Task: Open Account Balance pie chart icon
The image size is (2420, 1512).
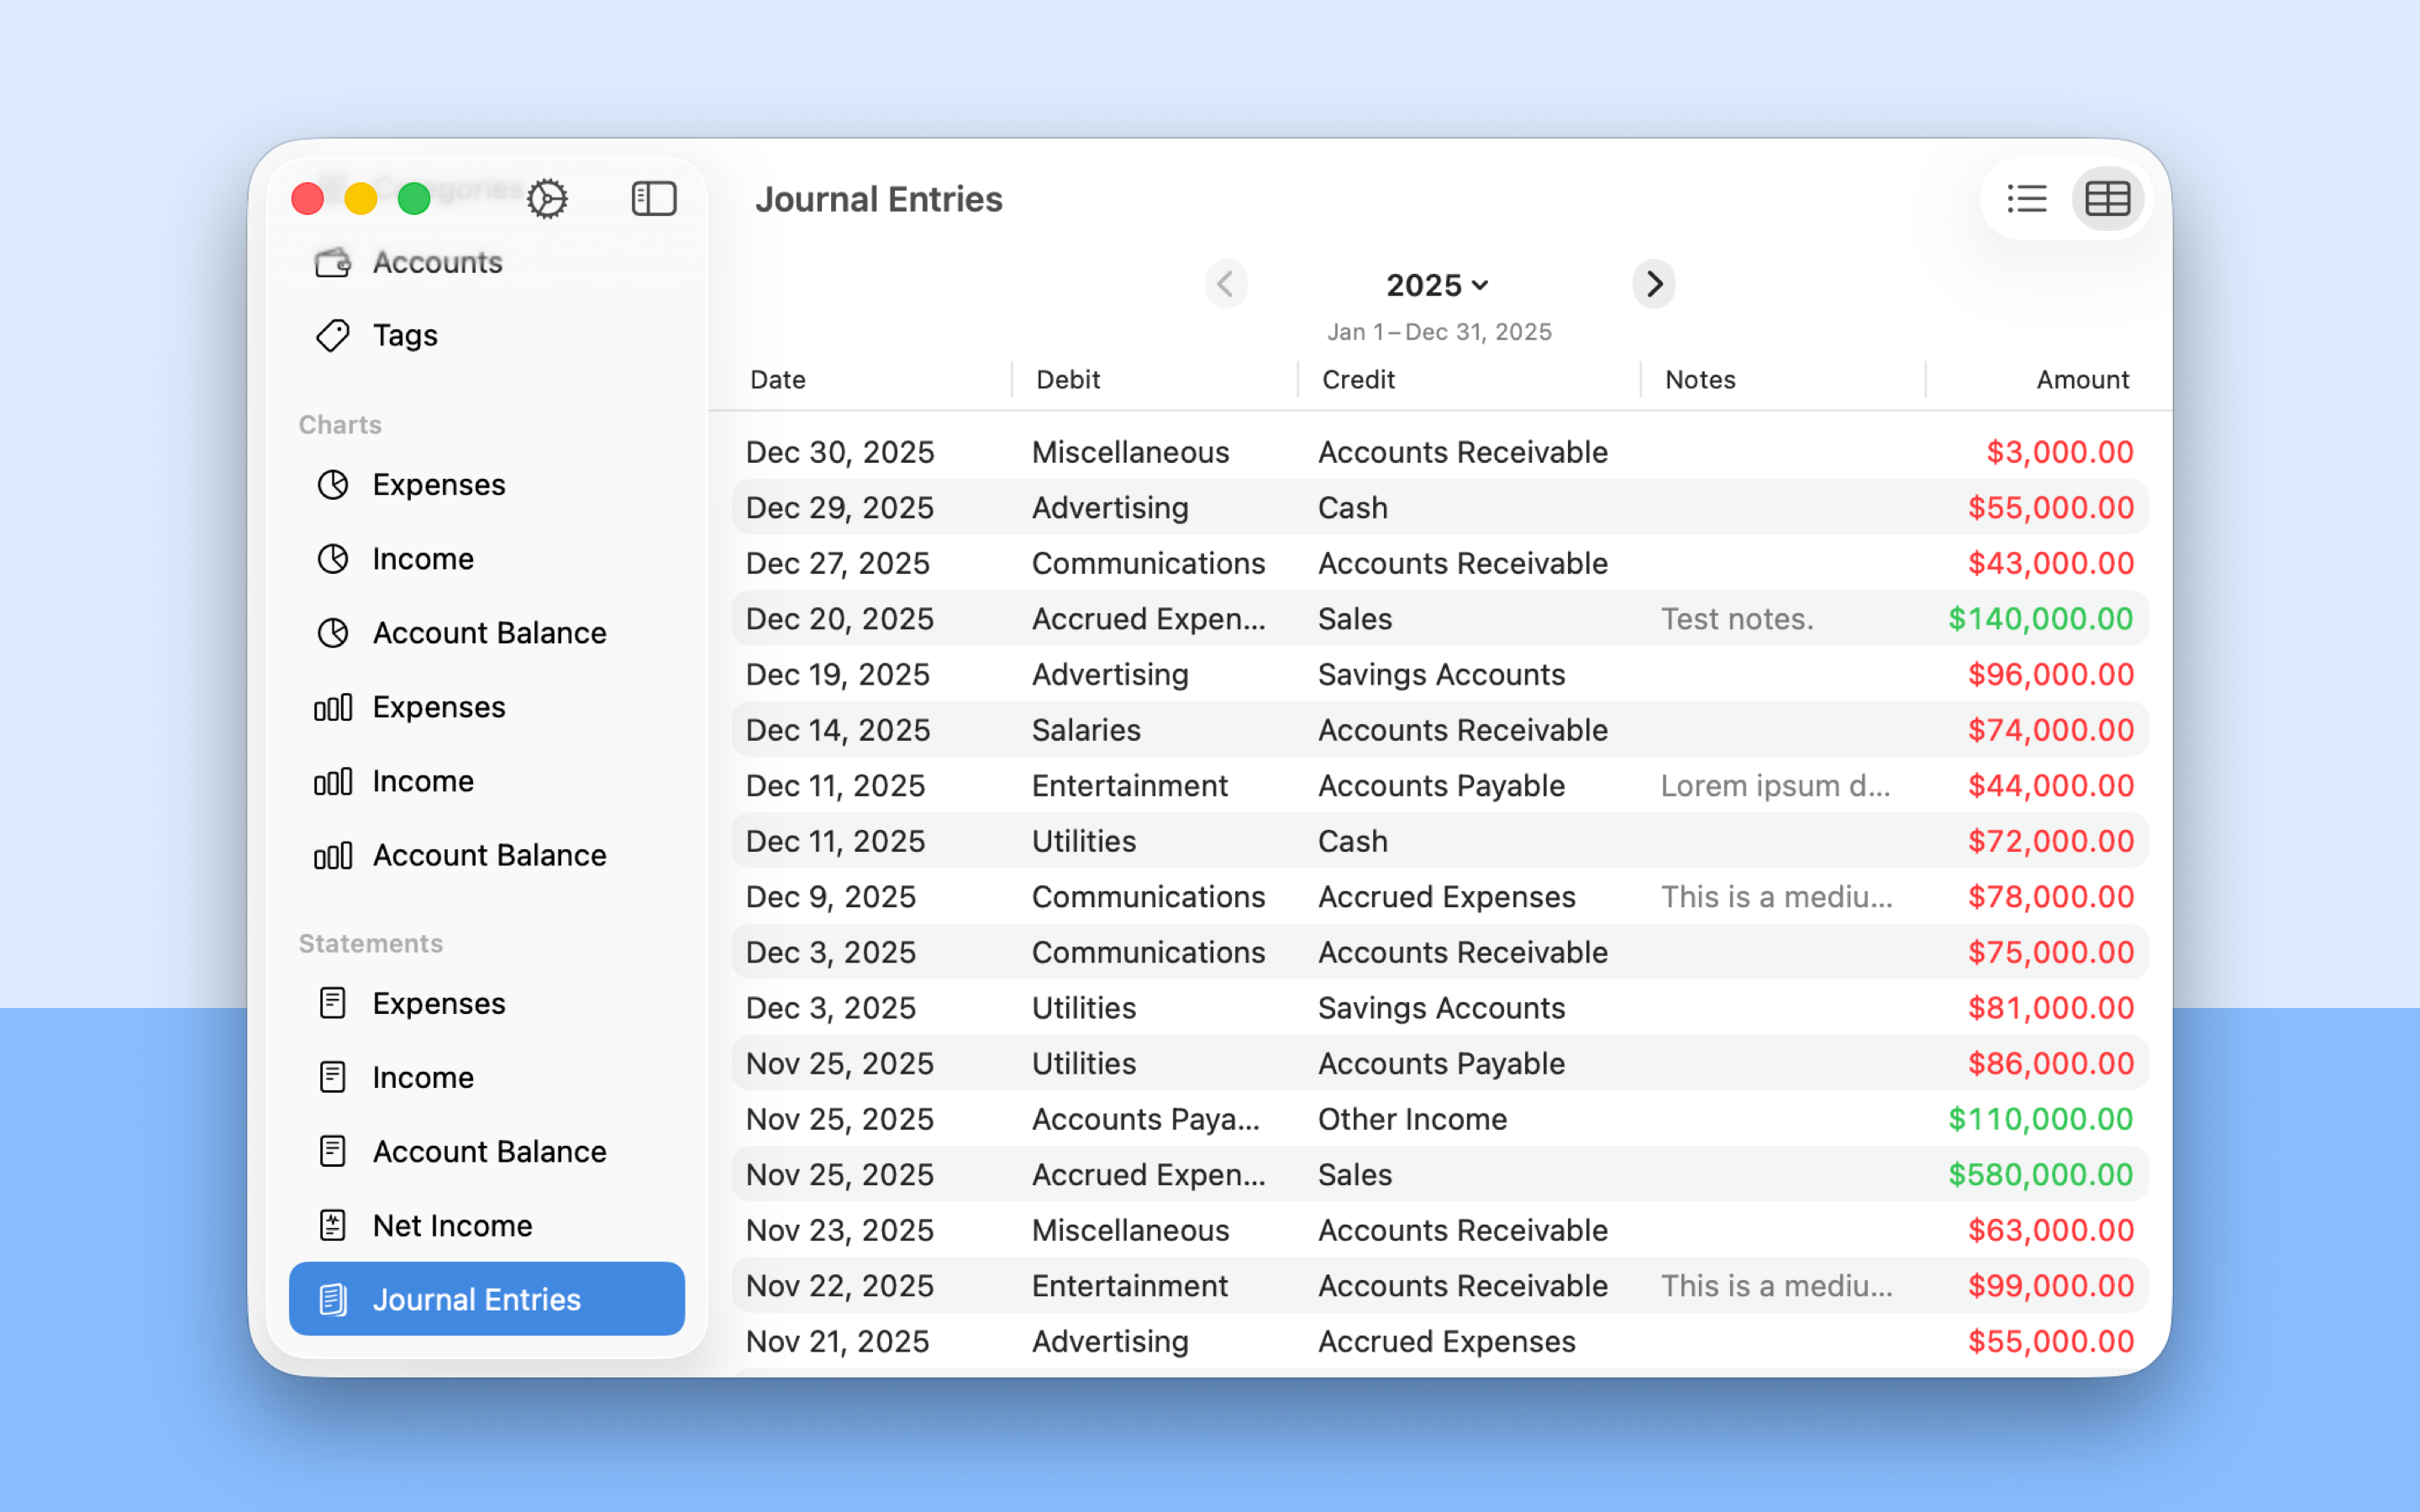Action: 333,633
